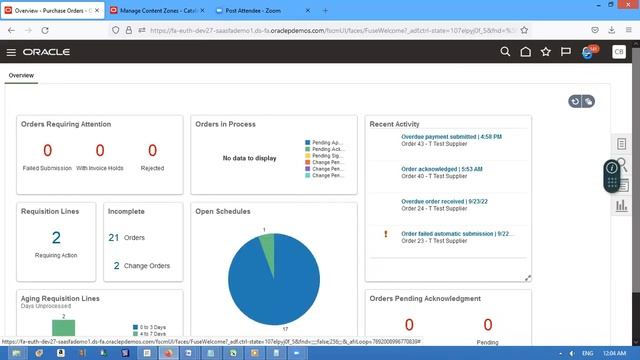Click the green bar in Aging Requisition Lines
640x360 pixels.
click(x=64, y=328)
